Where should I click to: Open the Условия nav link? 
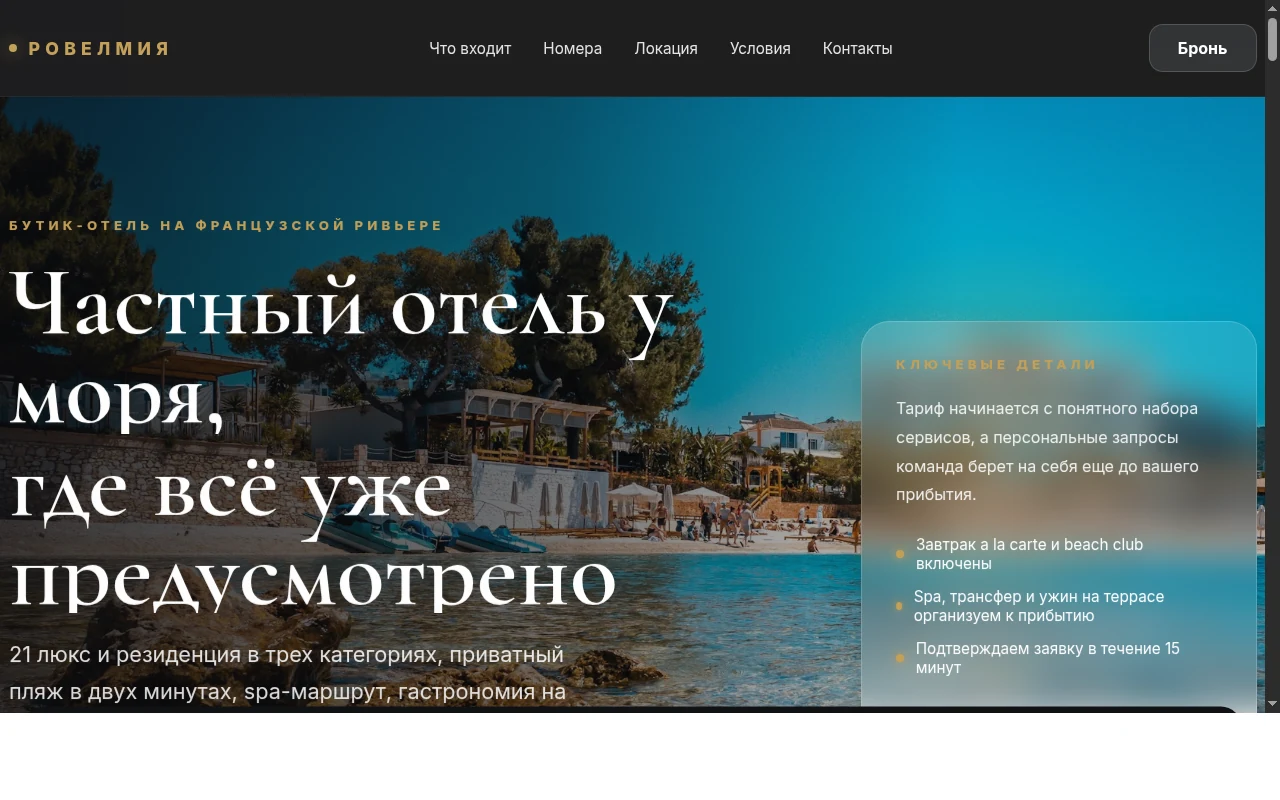click(x=760, y=48)
